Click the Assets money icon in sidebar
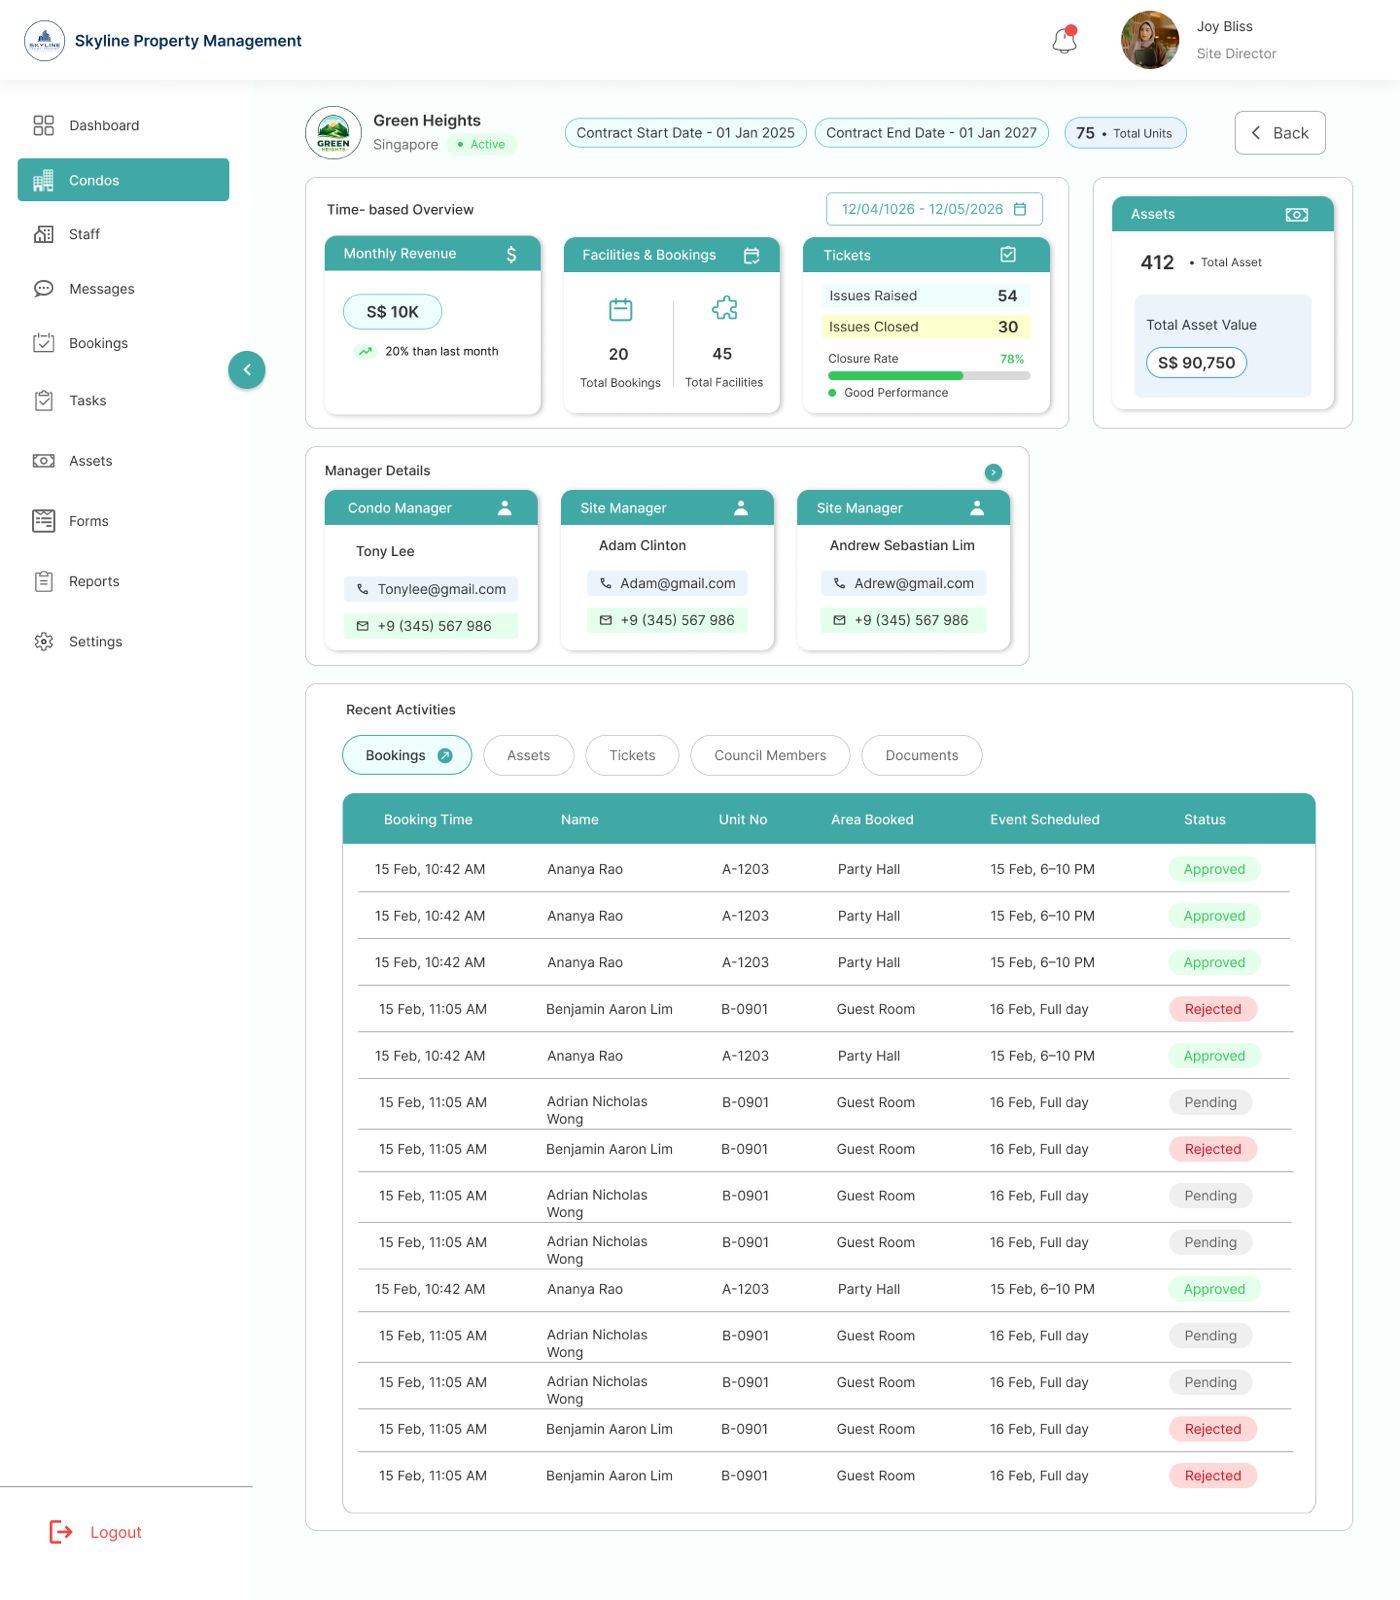The width and height of the screenshot is (1400, 1600). coord(43,461)
